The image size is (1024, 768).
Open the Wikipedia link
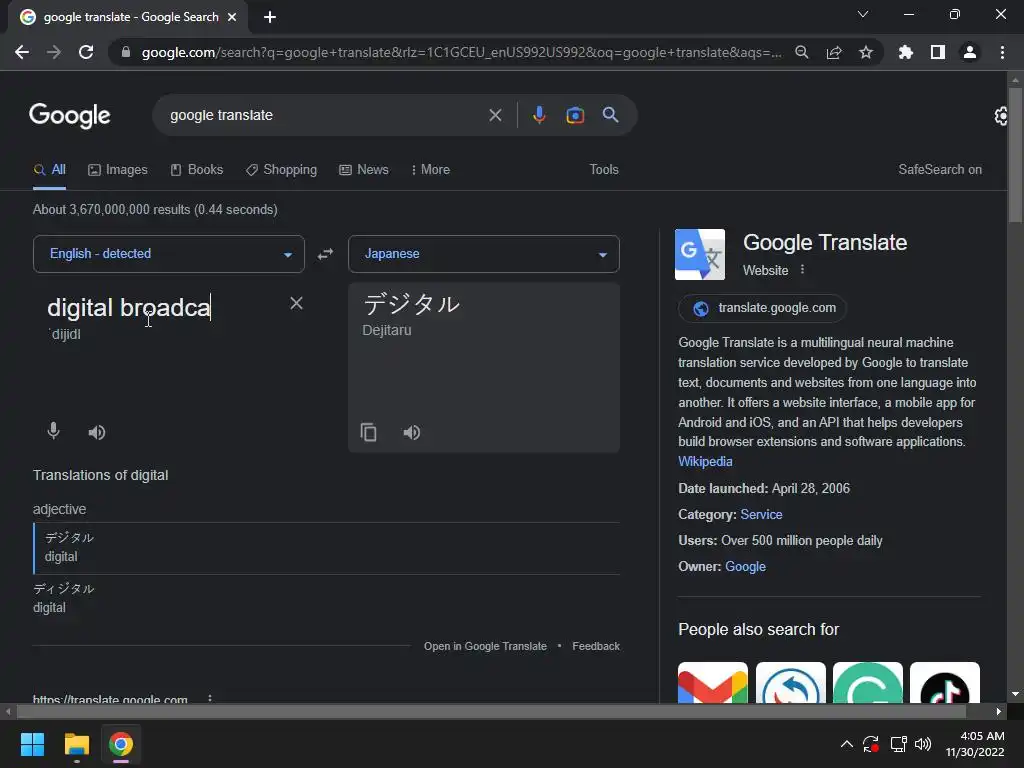click(705, 462)
